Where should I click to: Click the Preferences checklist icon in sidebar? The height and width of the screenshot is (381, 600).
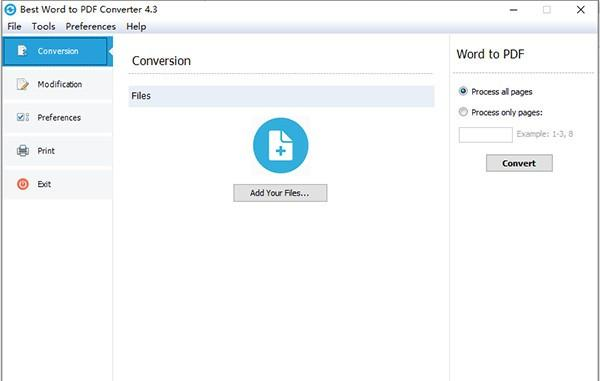[x=23, y=117]
